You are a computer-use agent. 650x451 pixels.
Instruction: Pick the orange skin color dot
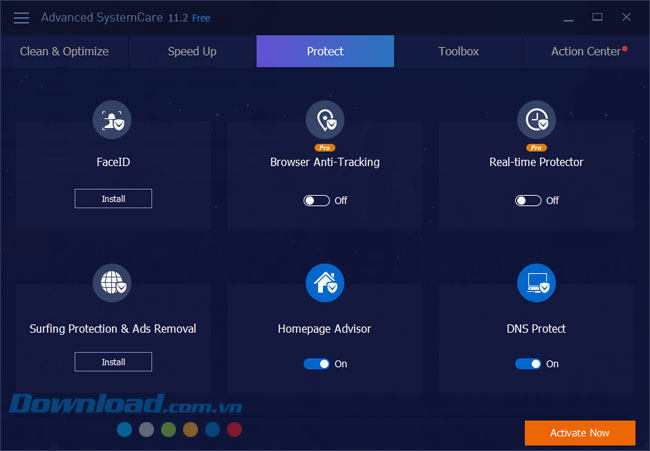click(190, 429)
